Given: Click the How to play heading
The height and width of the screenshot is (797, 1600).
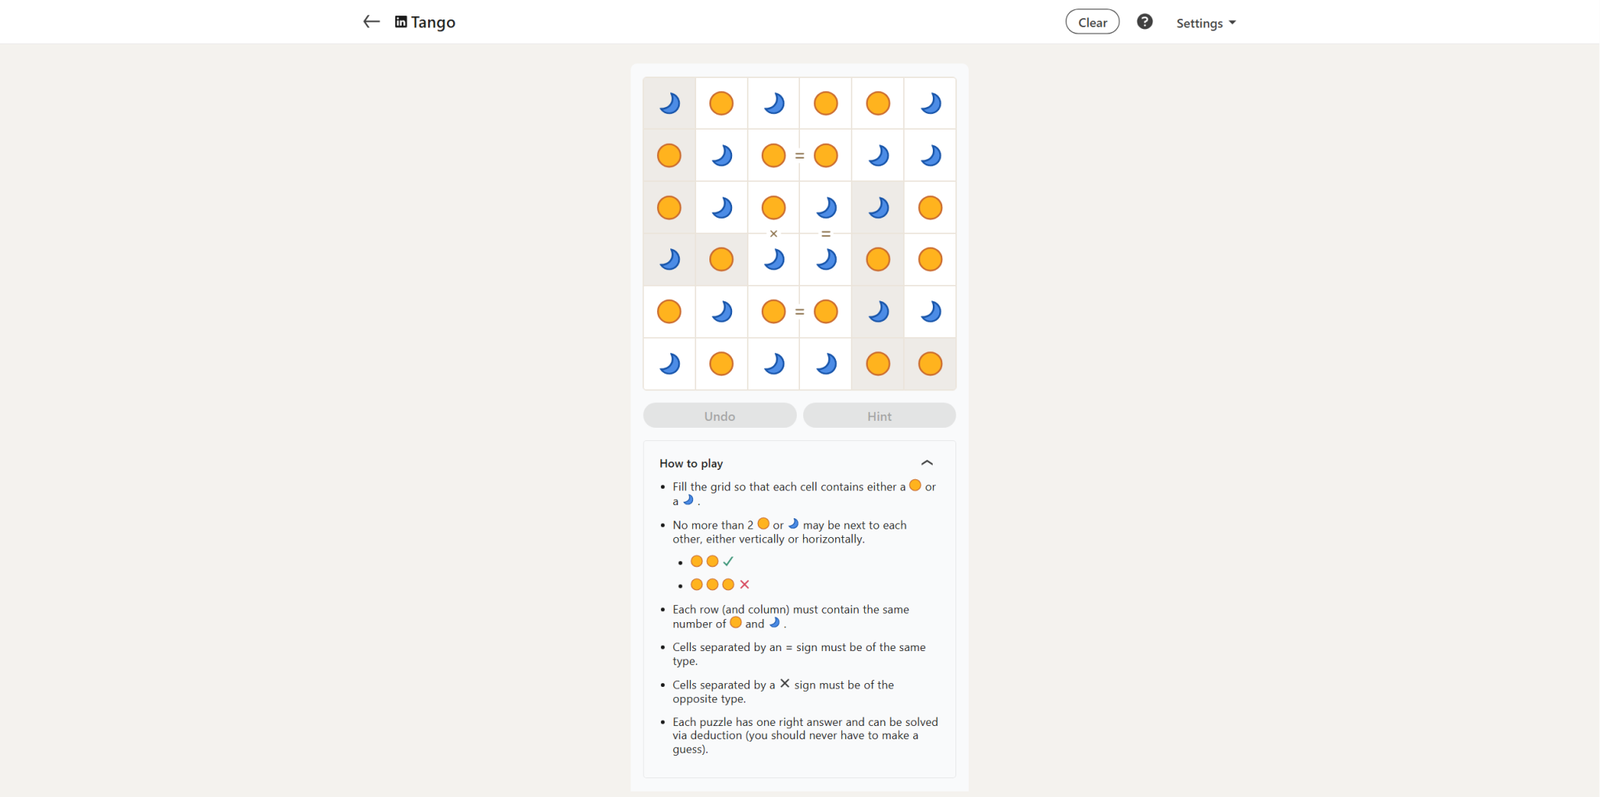Looking at the screenshot, I should [691, 464].
